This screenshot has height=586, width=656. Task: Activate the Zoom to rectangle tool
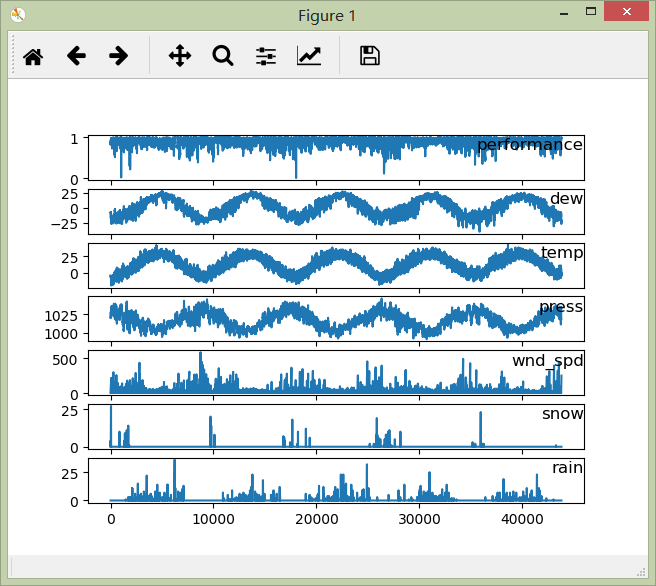pyautogui.click(x=223, y=56)
